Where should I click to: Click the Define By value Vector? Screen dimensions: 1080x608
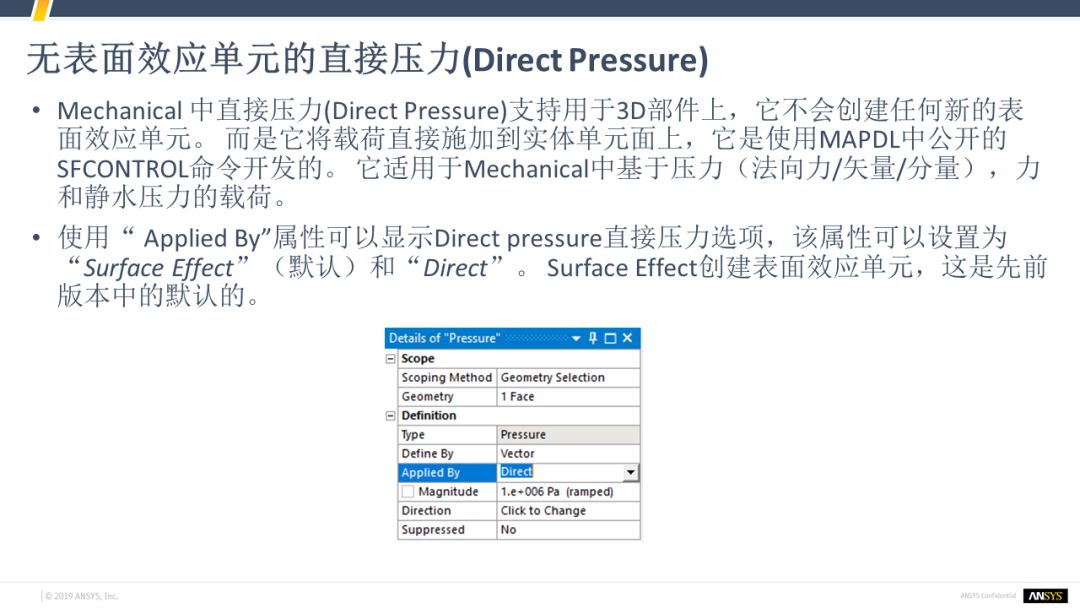[x=567, y=454]
